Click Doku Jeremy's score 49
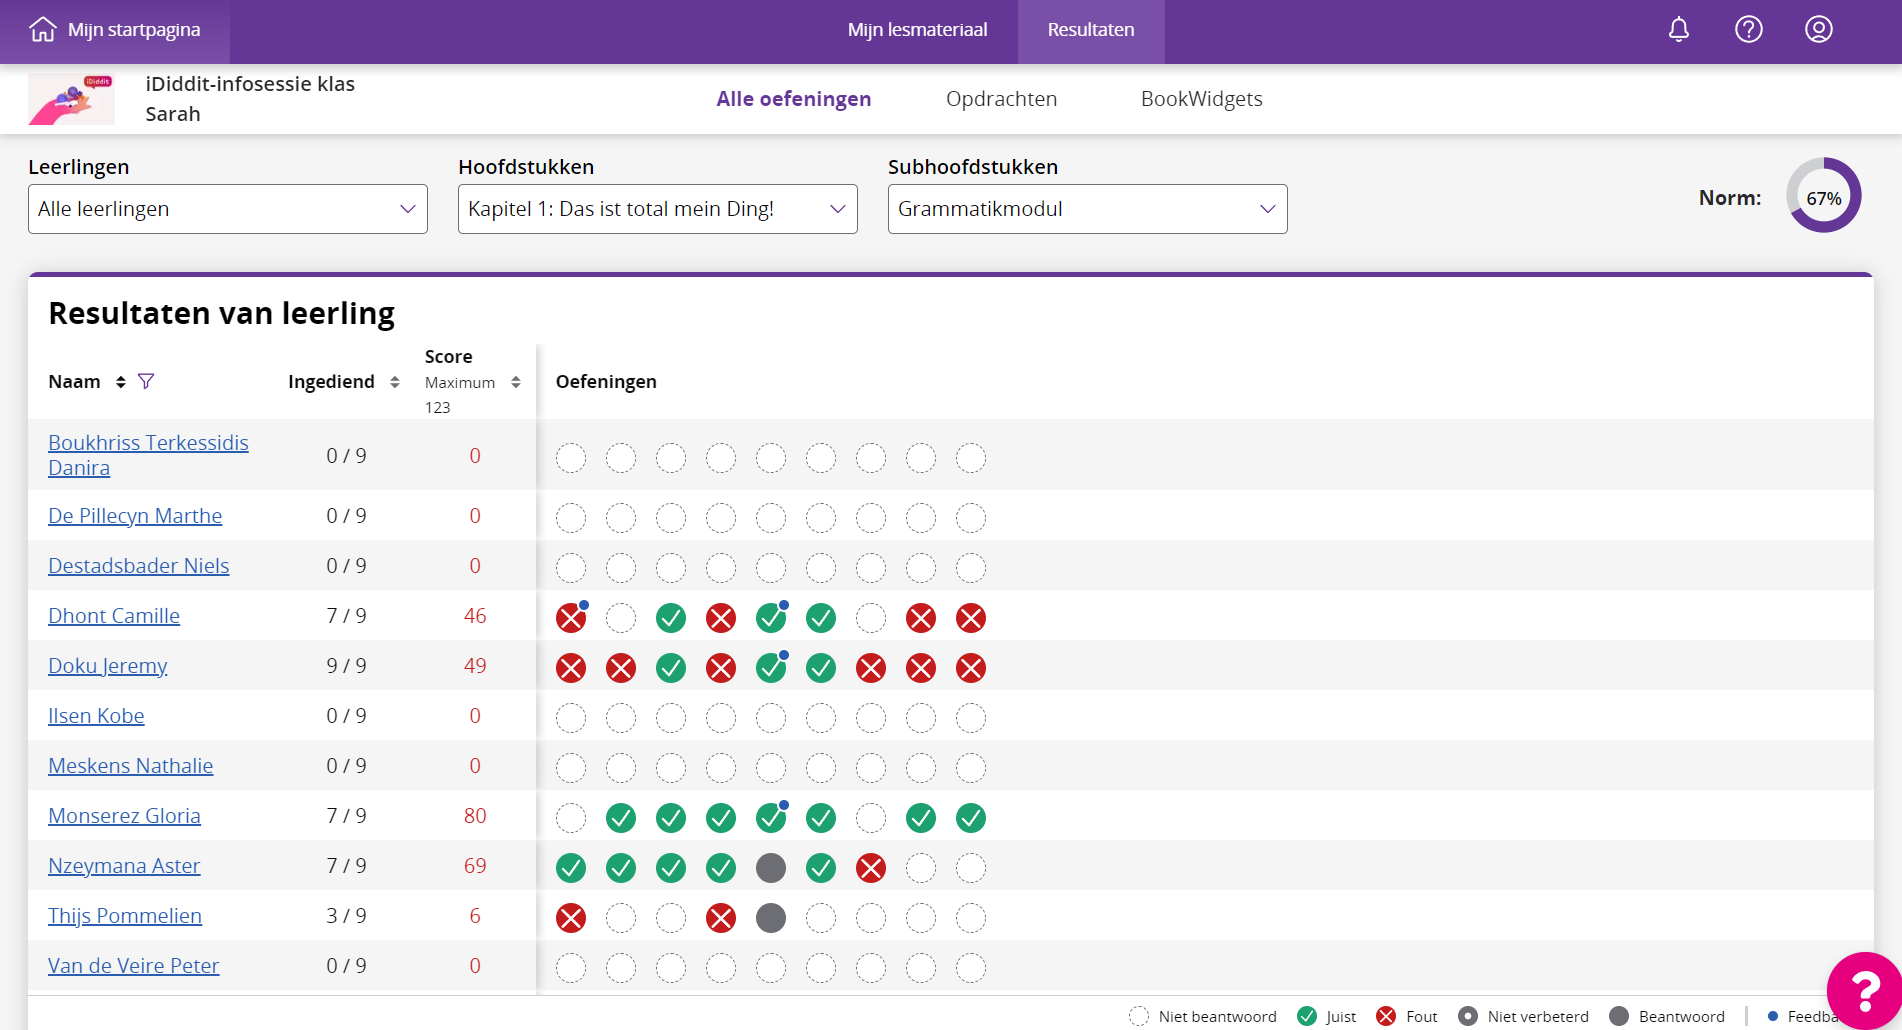 475,666
